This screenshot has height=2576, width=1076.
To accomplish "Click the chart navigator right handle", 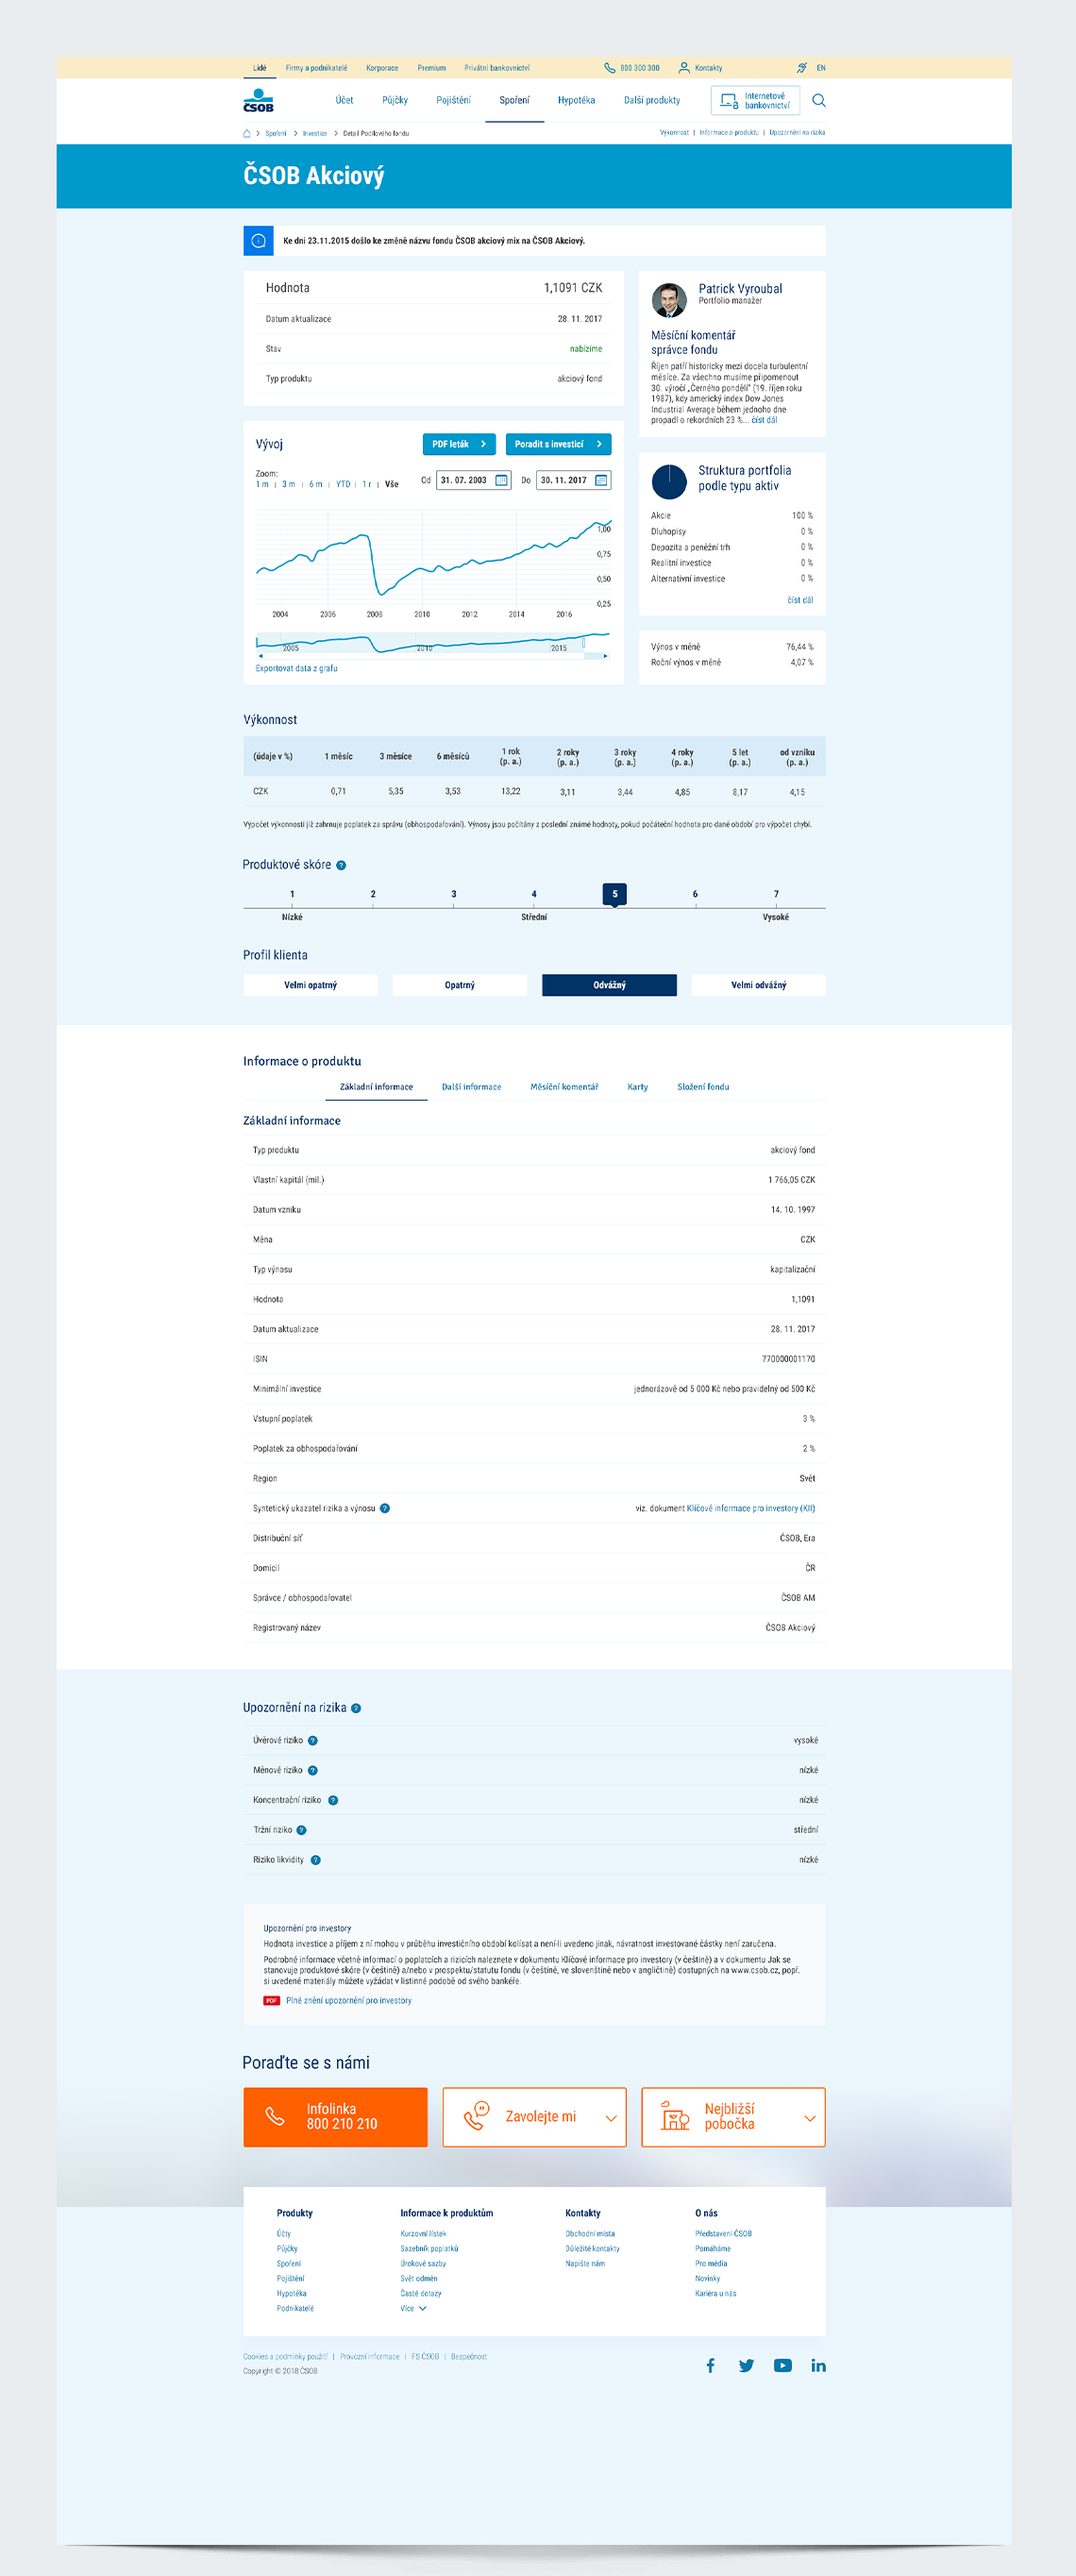I will pyautogui.click(x=584, y=642).
